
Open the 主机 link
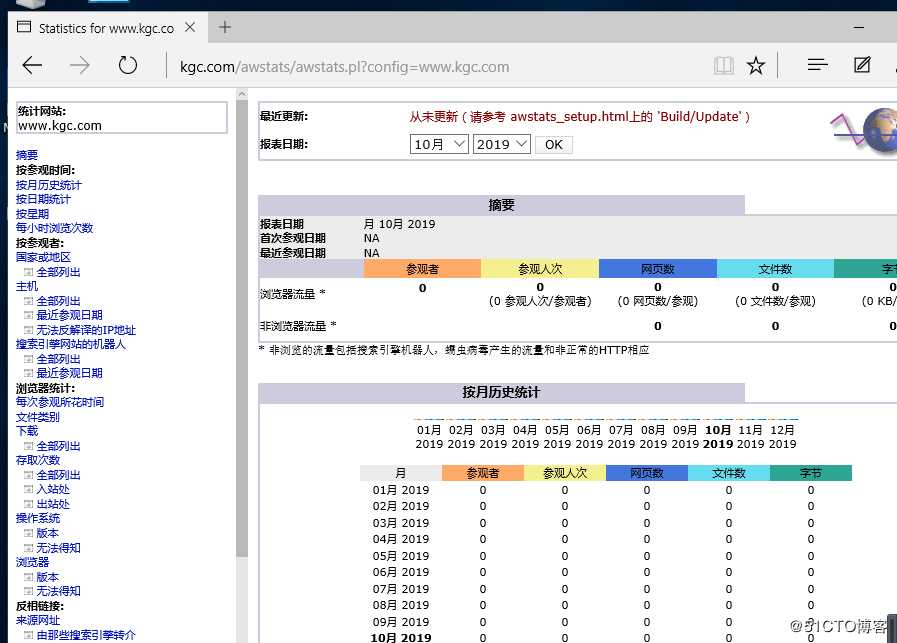pyautogui.click(x=27, y=286)
